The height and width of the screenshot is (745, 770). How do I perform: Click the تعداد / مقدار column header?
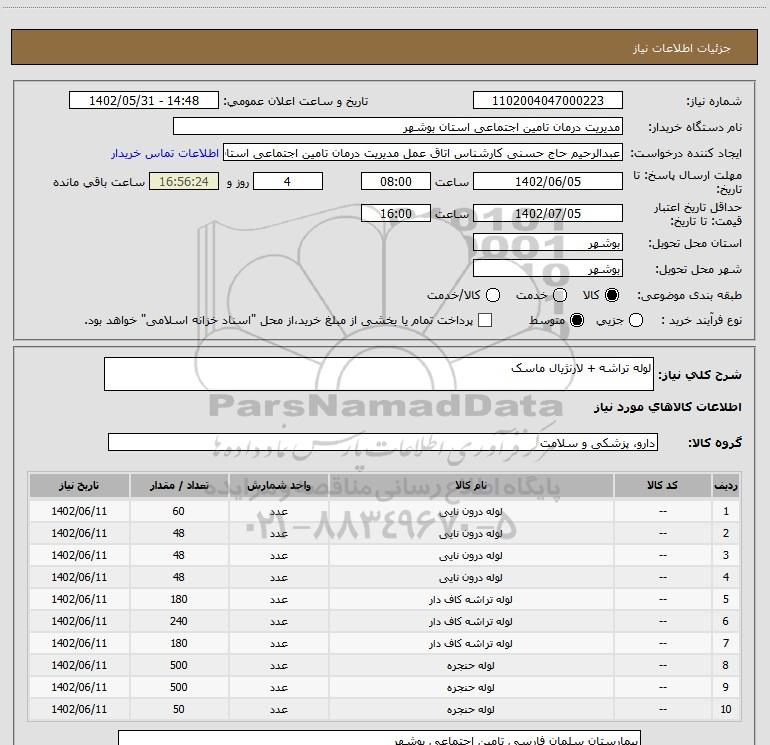179,486
